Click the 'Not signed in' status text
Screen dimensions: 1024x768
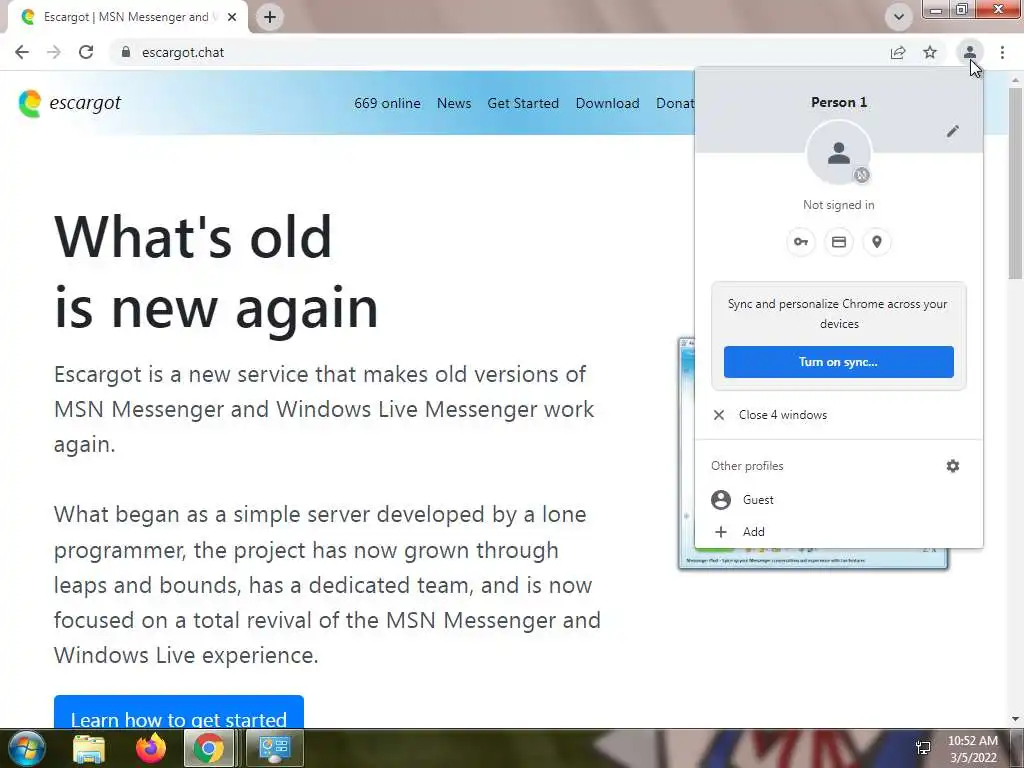[839, 205]
